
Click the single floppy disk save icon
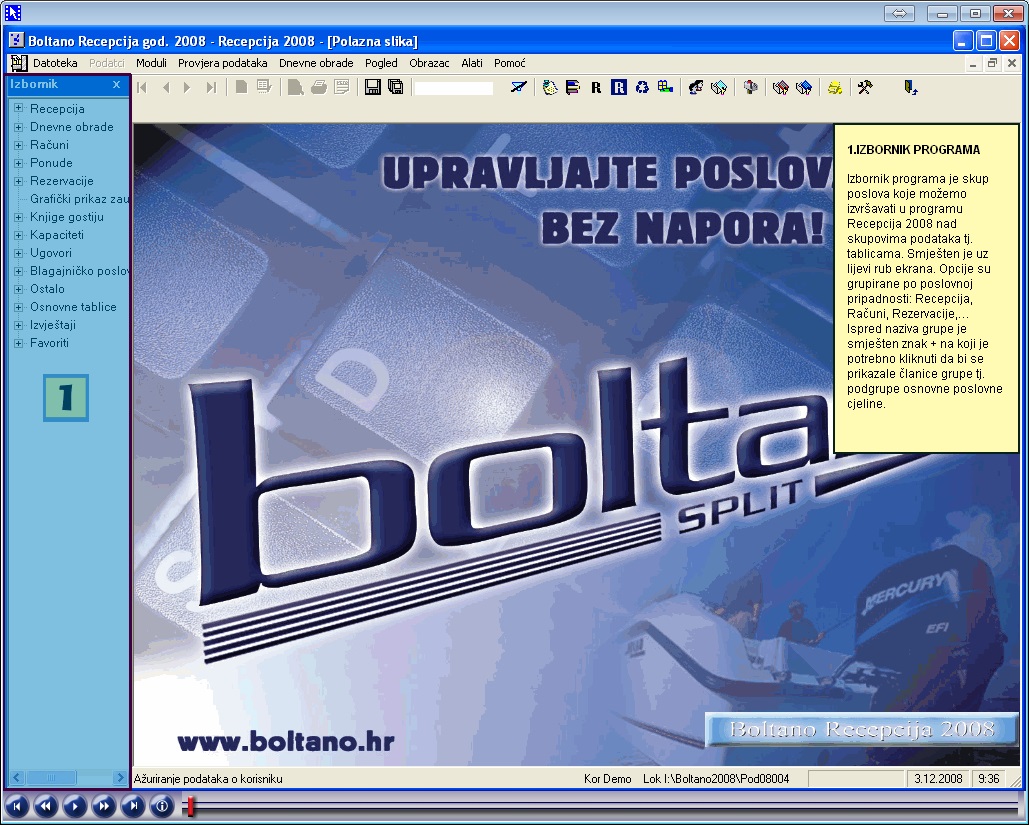[373, 88]
